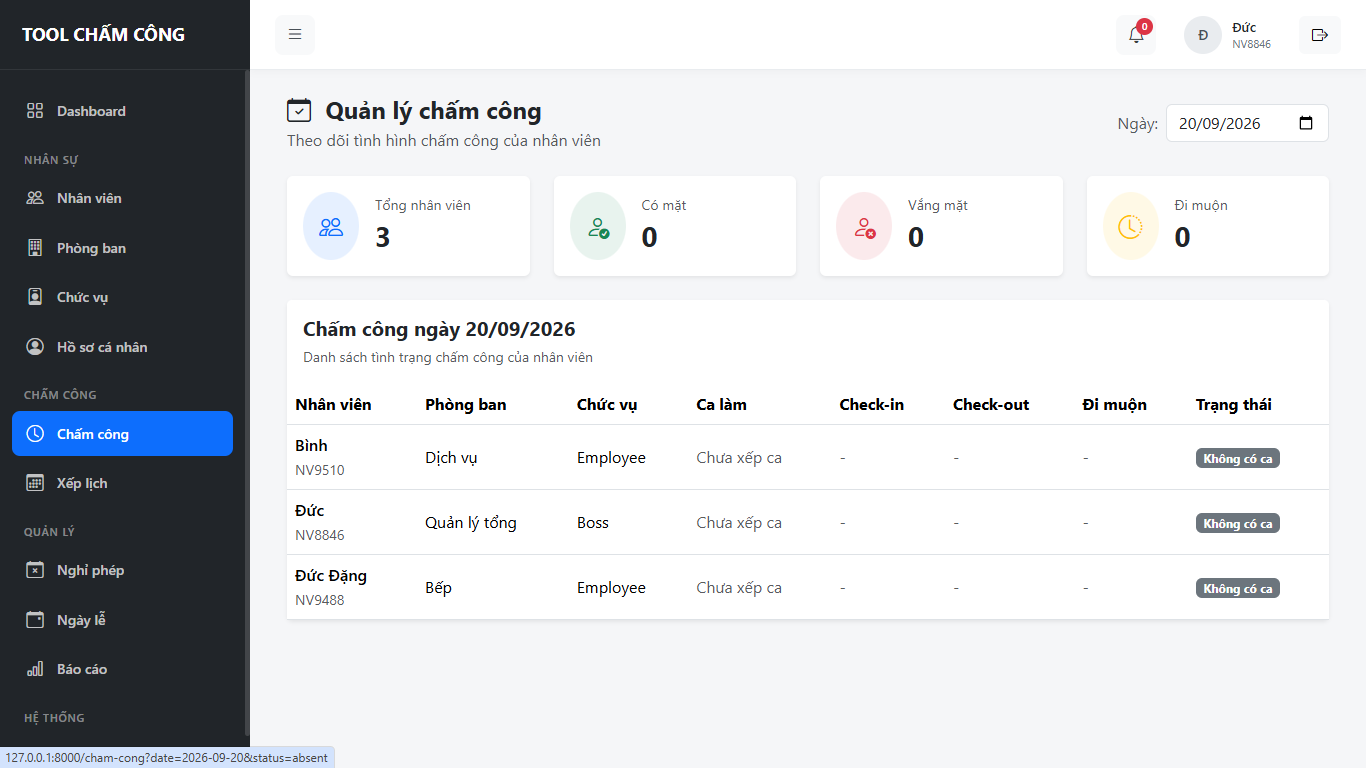This screenshot has height=768, width=1366.
Task: Click the logout icon button
Action: tap(1319, 35)
